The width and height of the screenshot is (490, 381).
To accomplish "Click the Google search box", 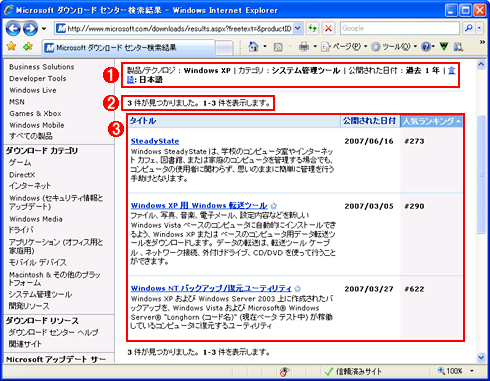I will [x=400, y=28].
